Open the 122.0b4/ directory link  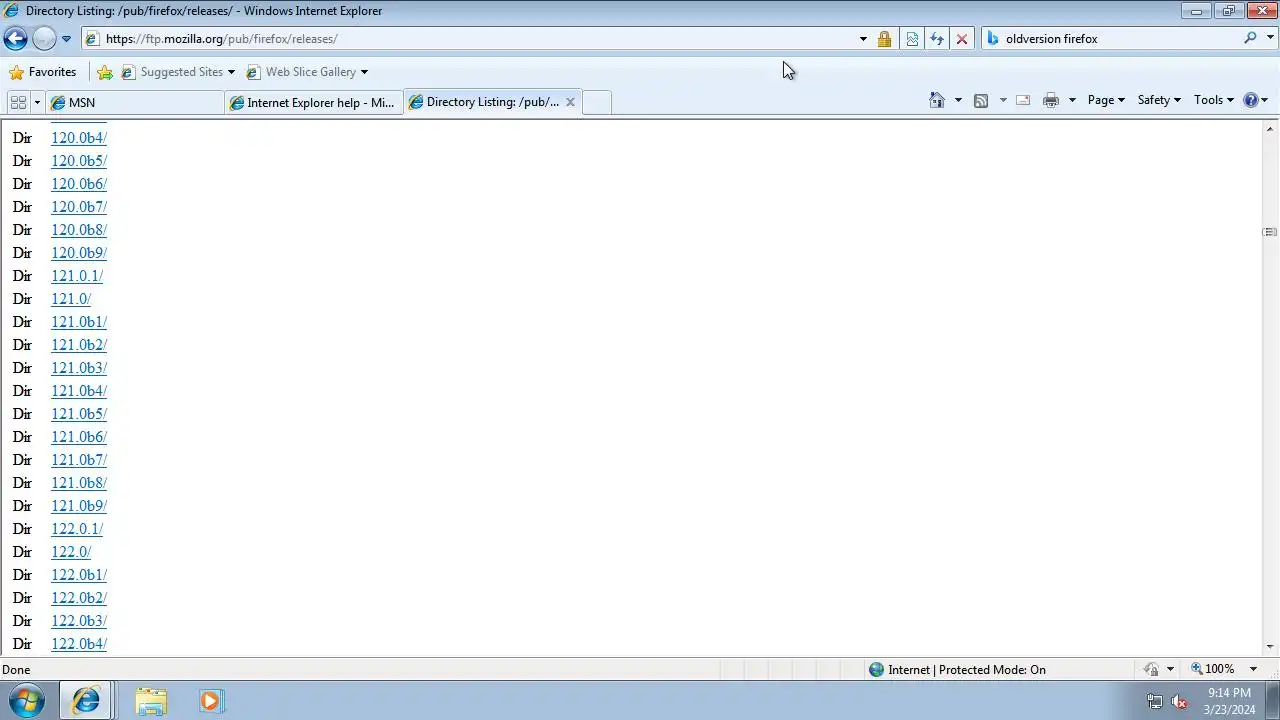[x=79, y=644]
